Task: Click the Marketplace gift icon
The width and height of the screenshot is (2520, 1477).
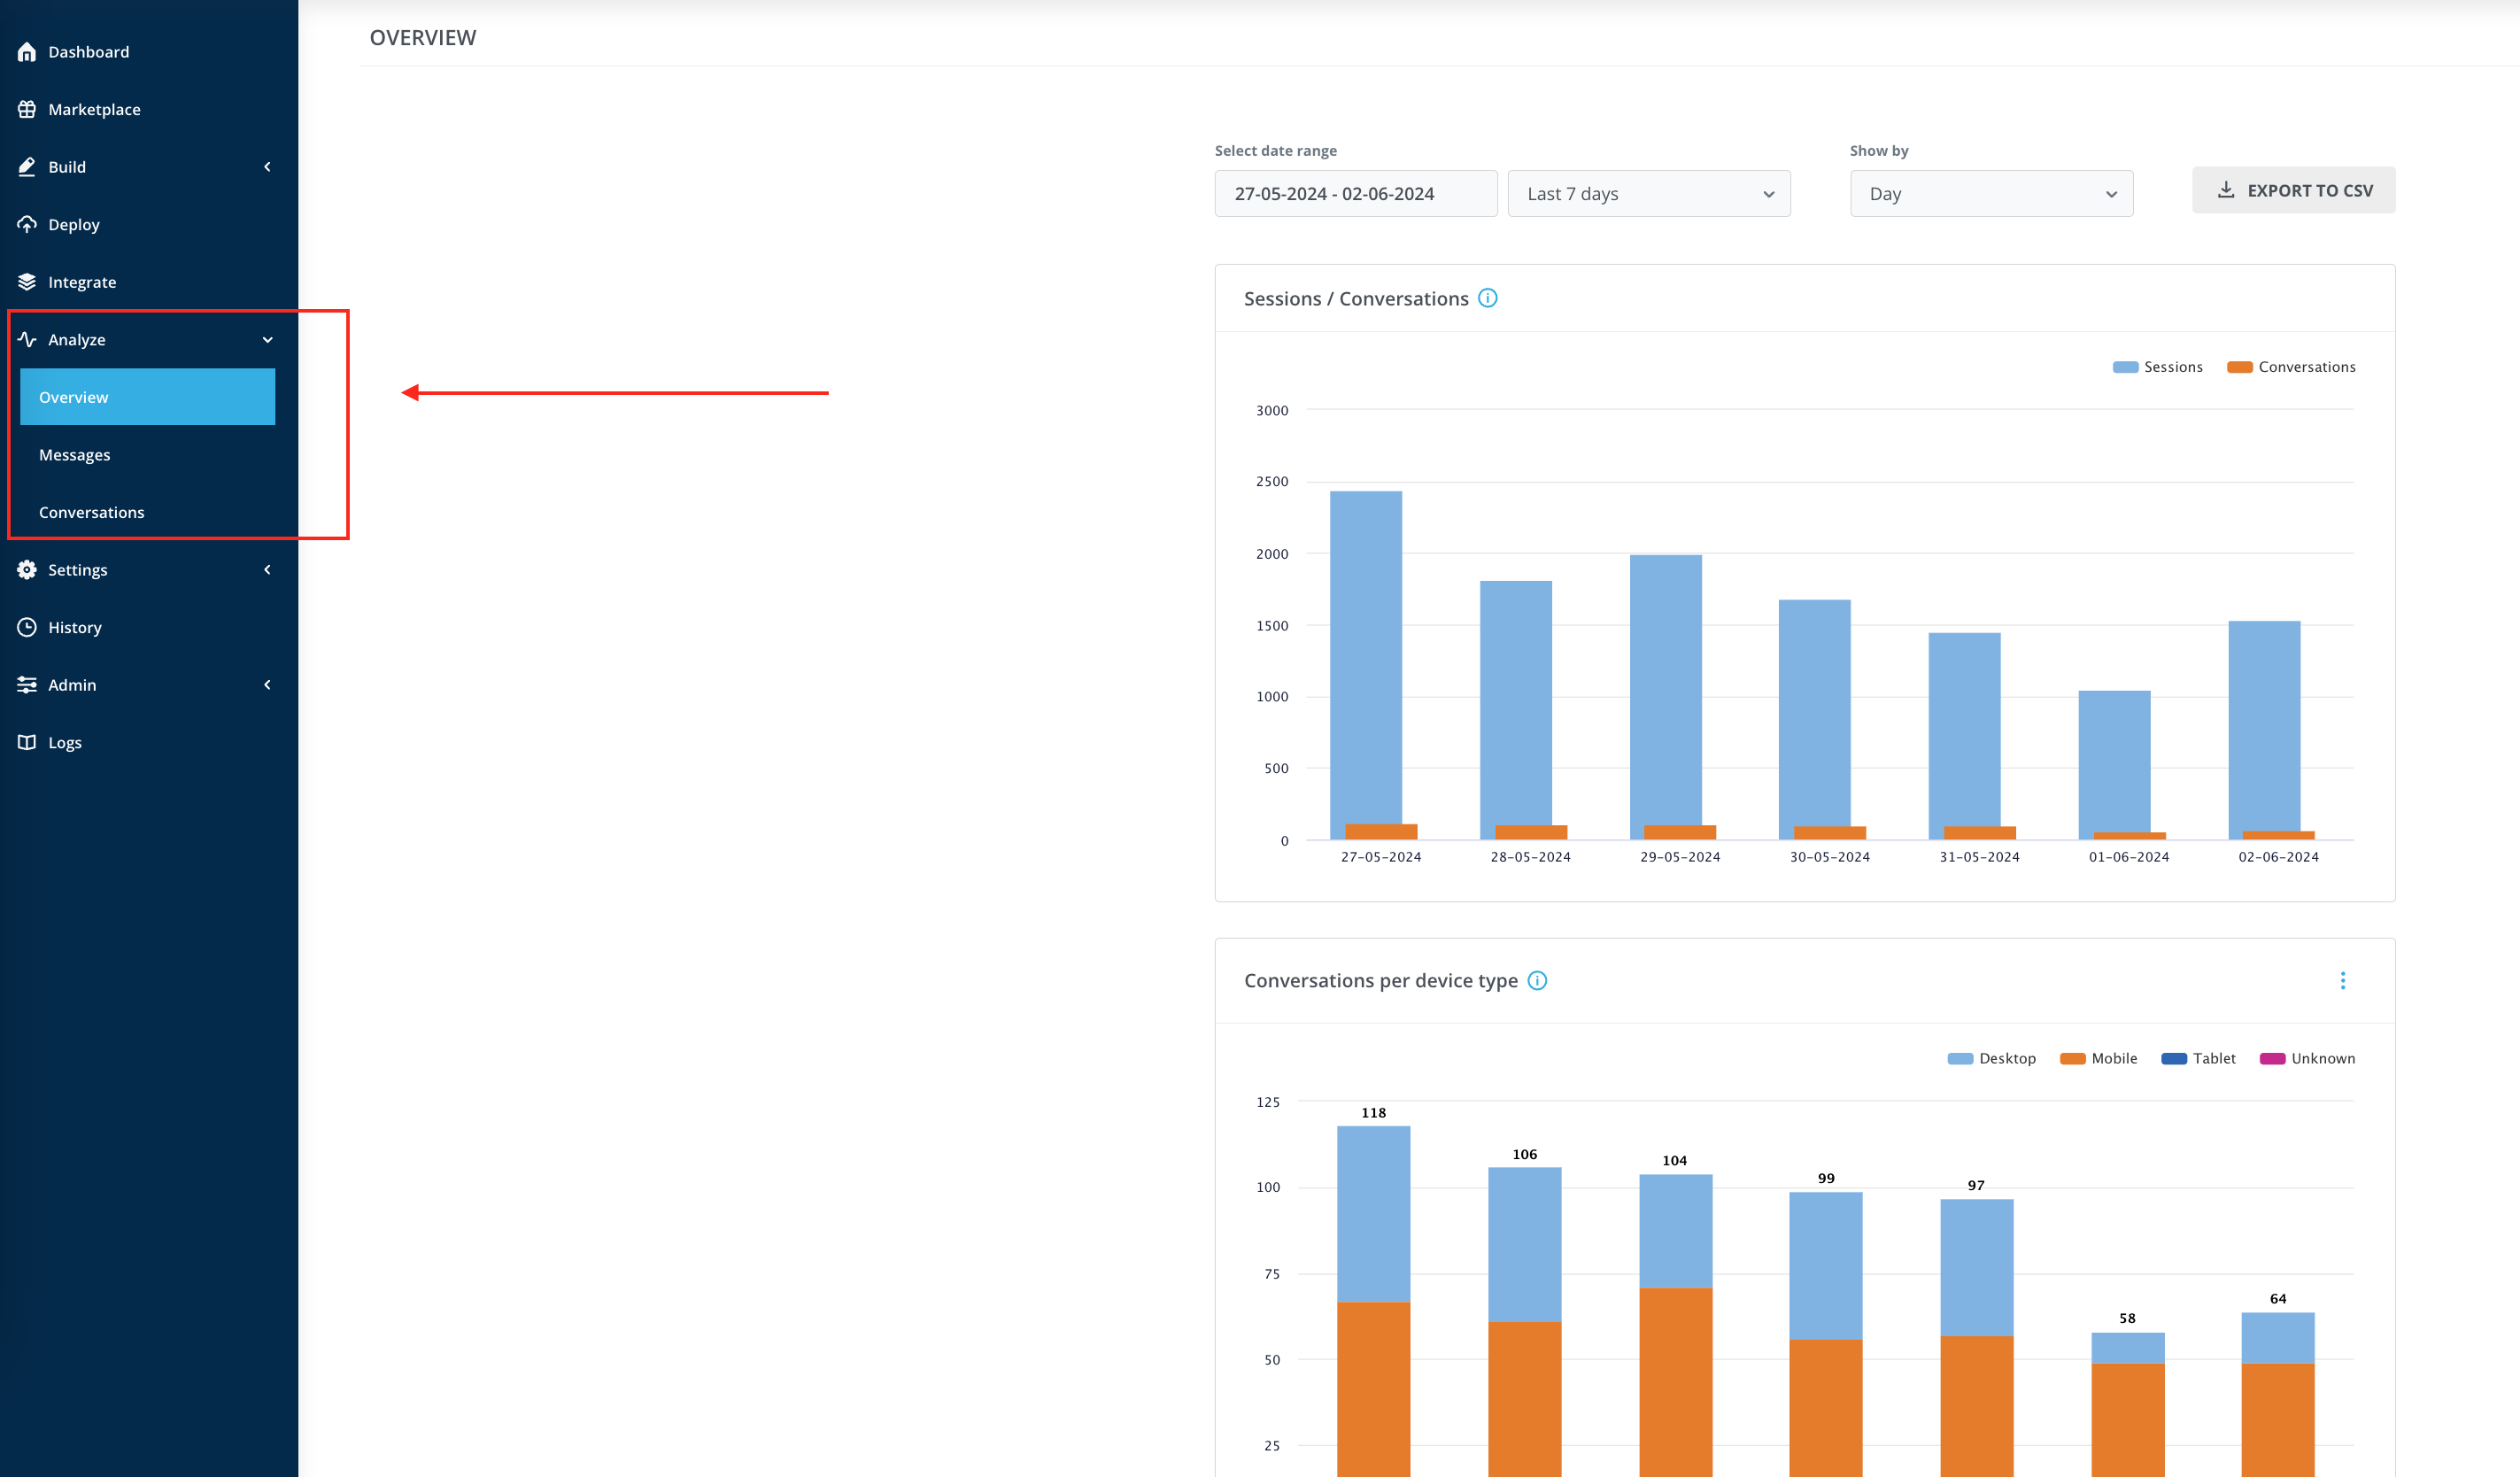Action: tap(27, 109)
